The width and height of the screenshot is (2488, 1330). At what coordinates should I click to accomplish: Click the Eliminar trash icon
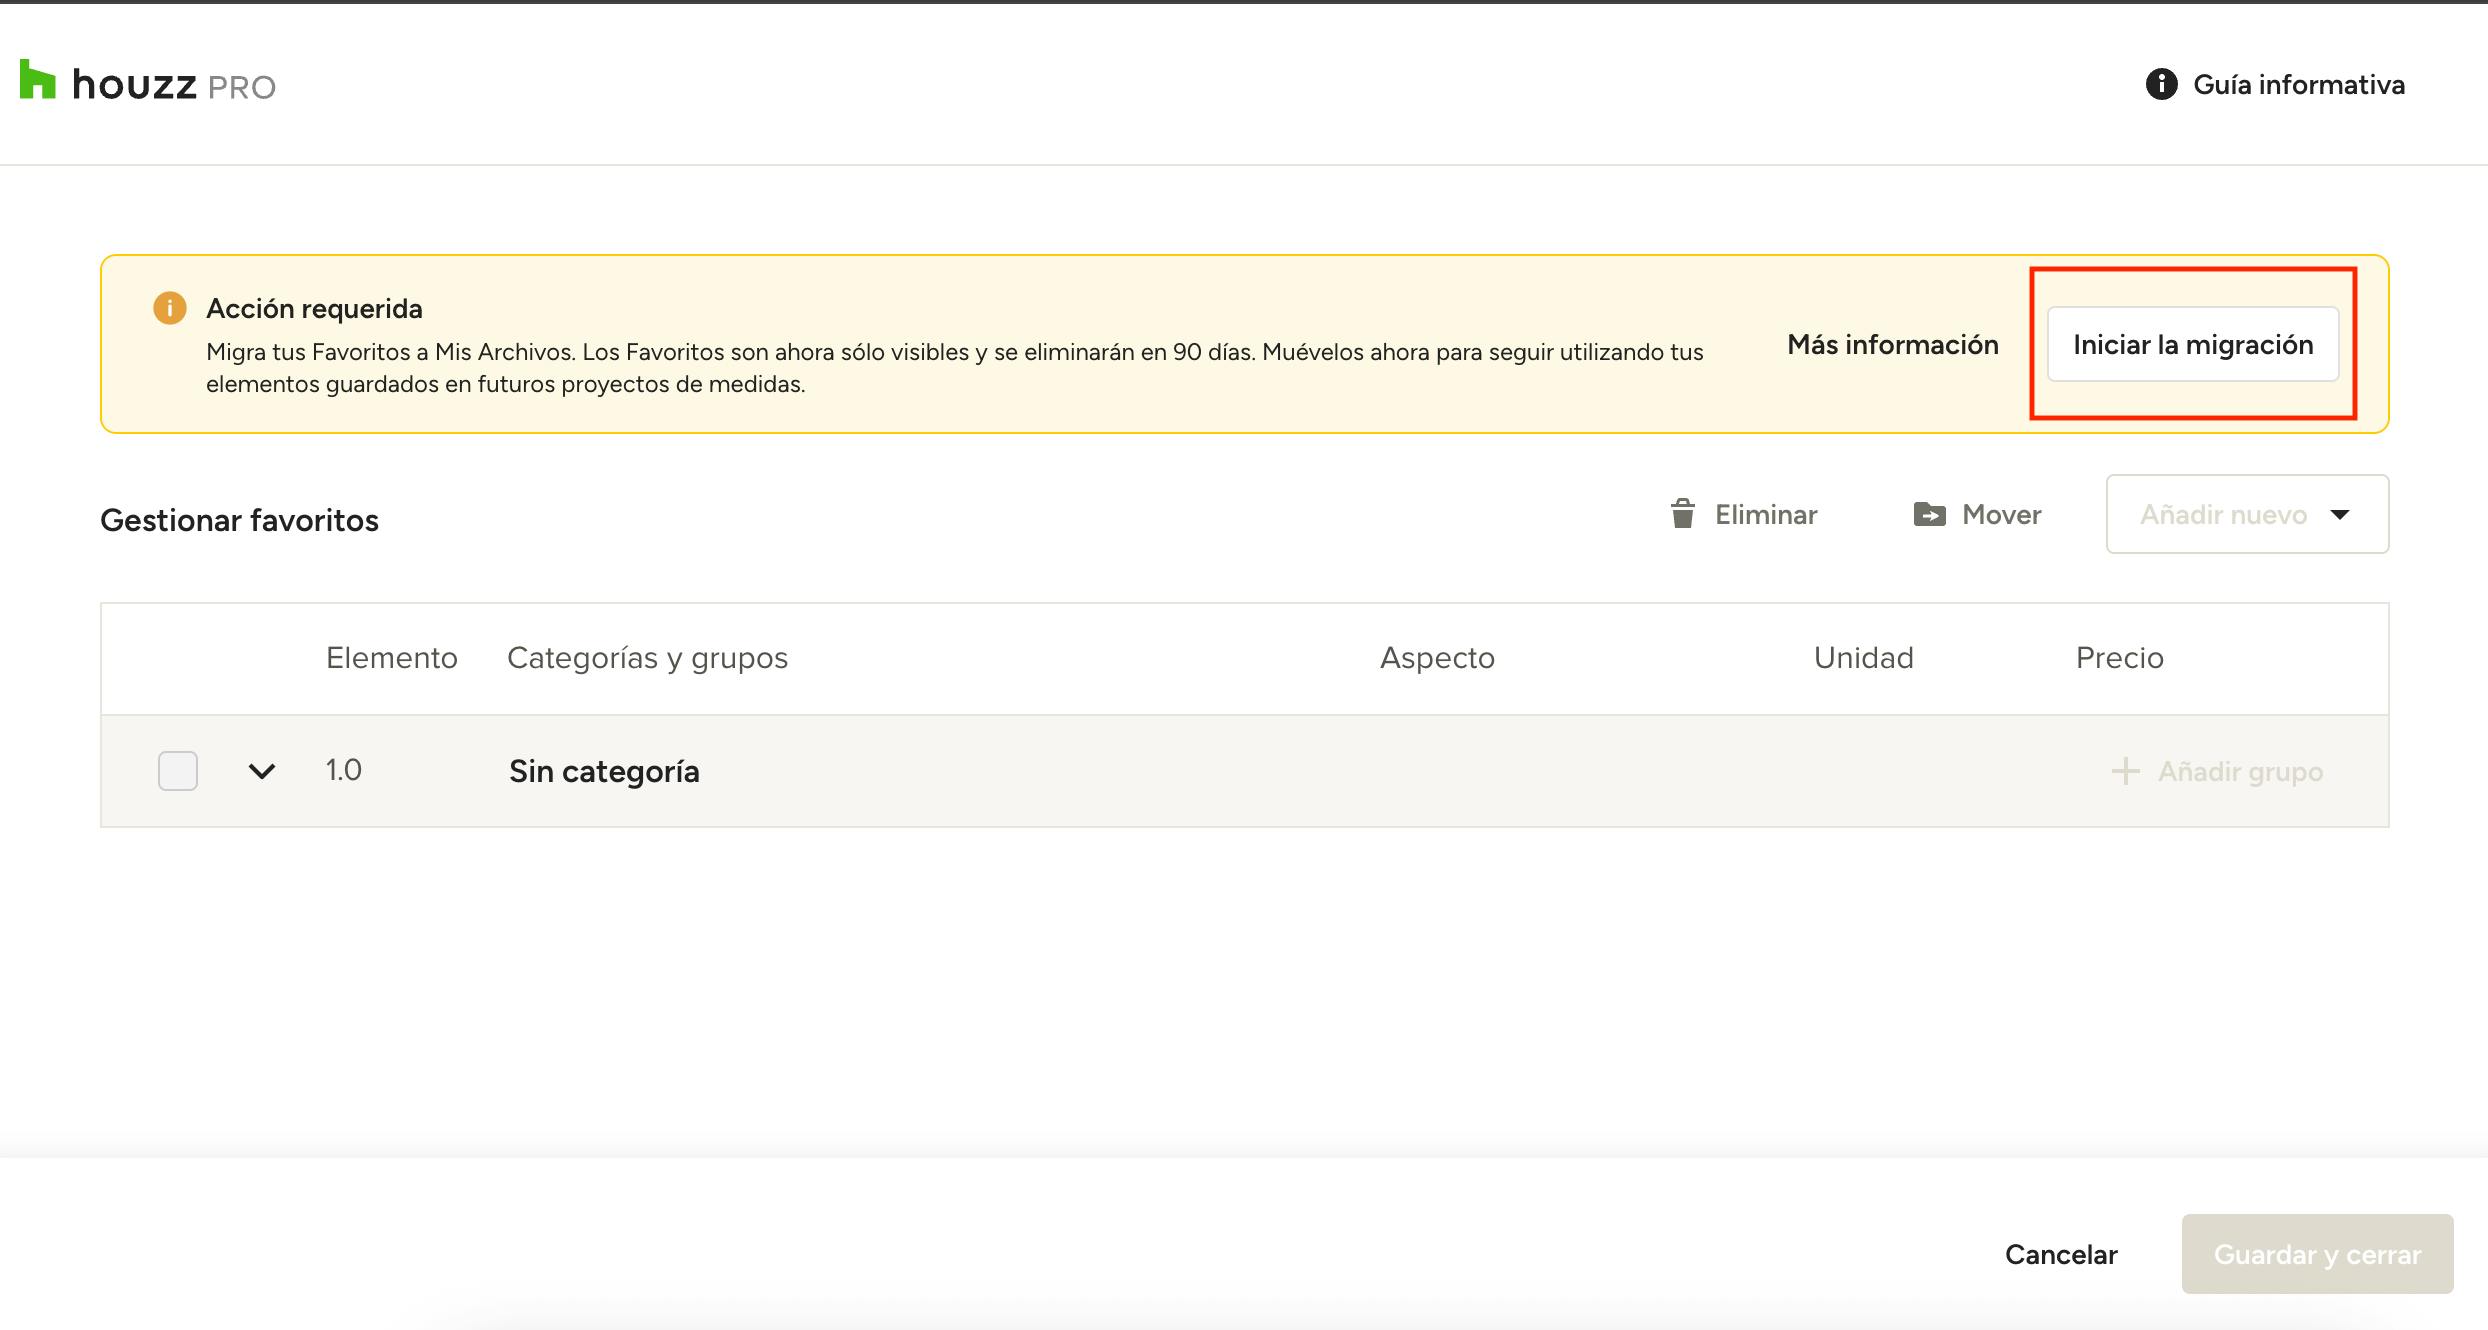[x=1683, y=514]
